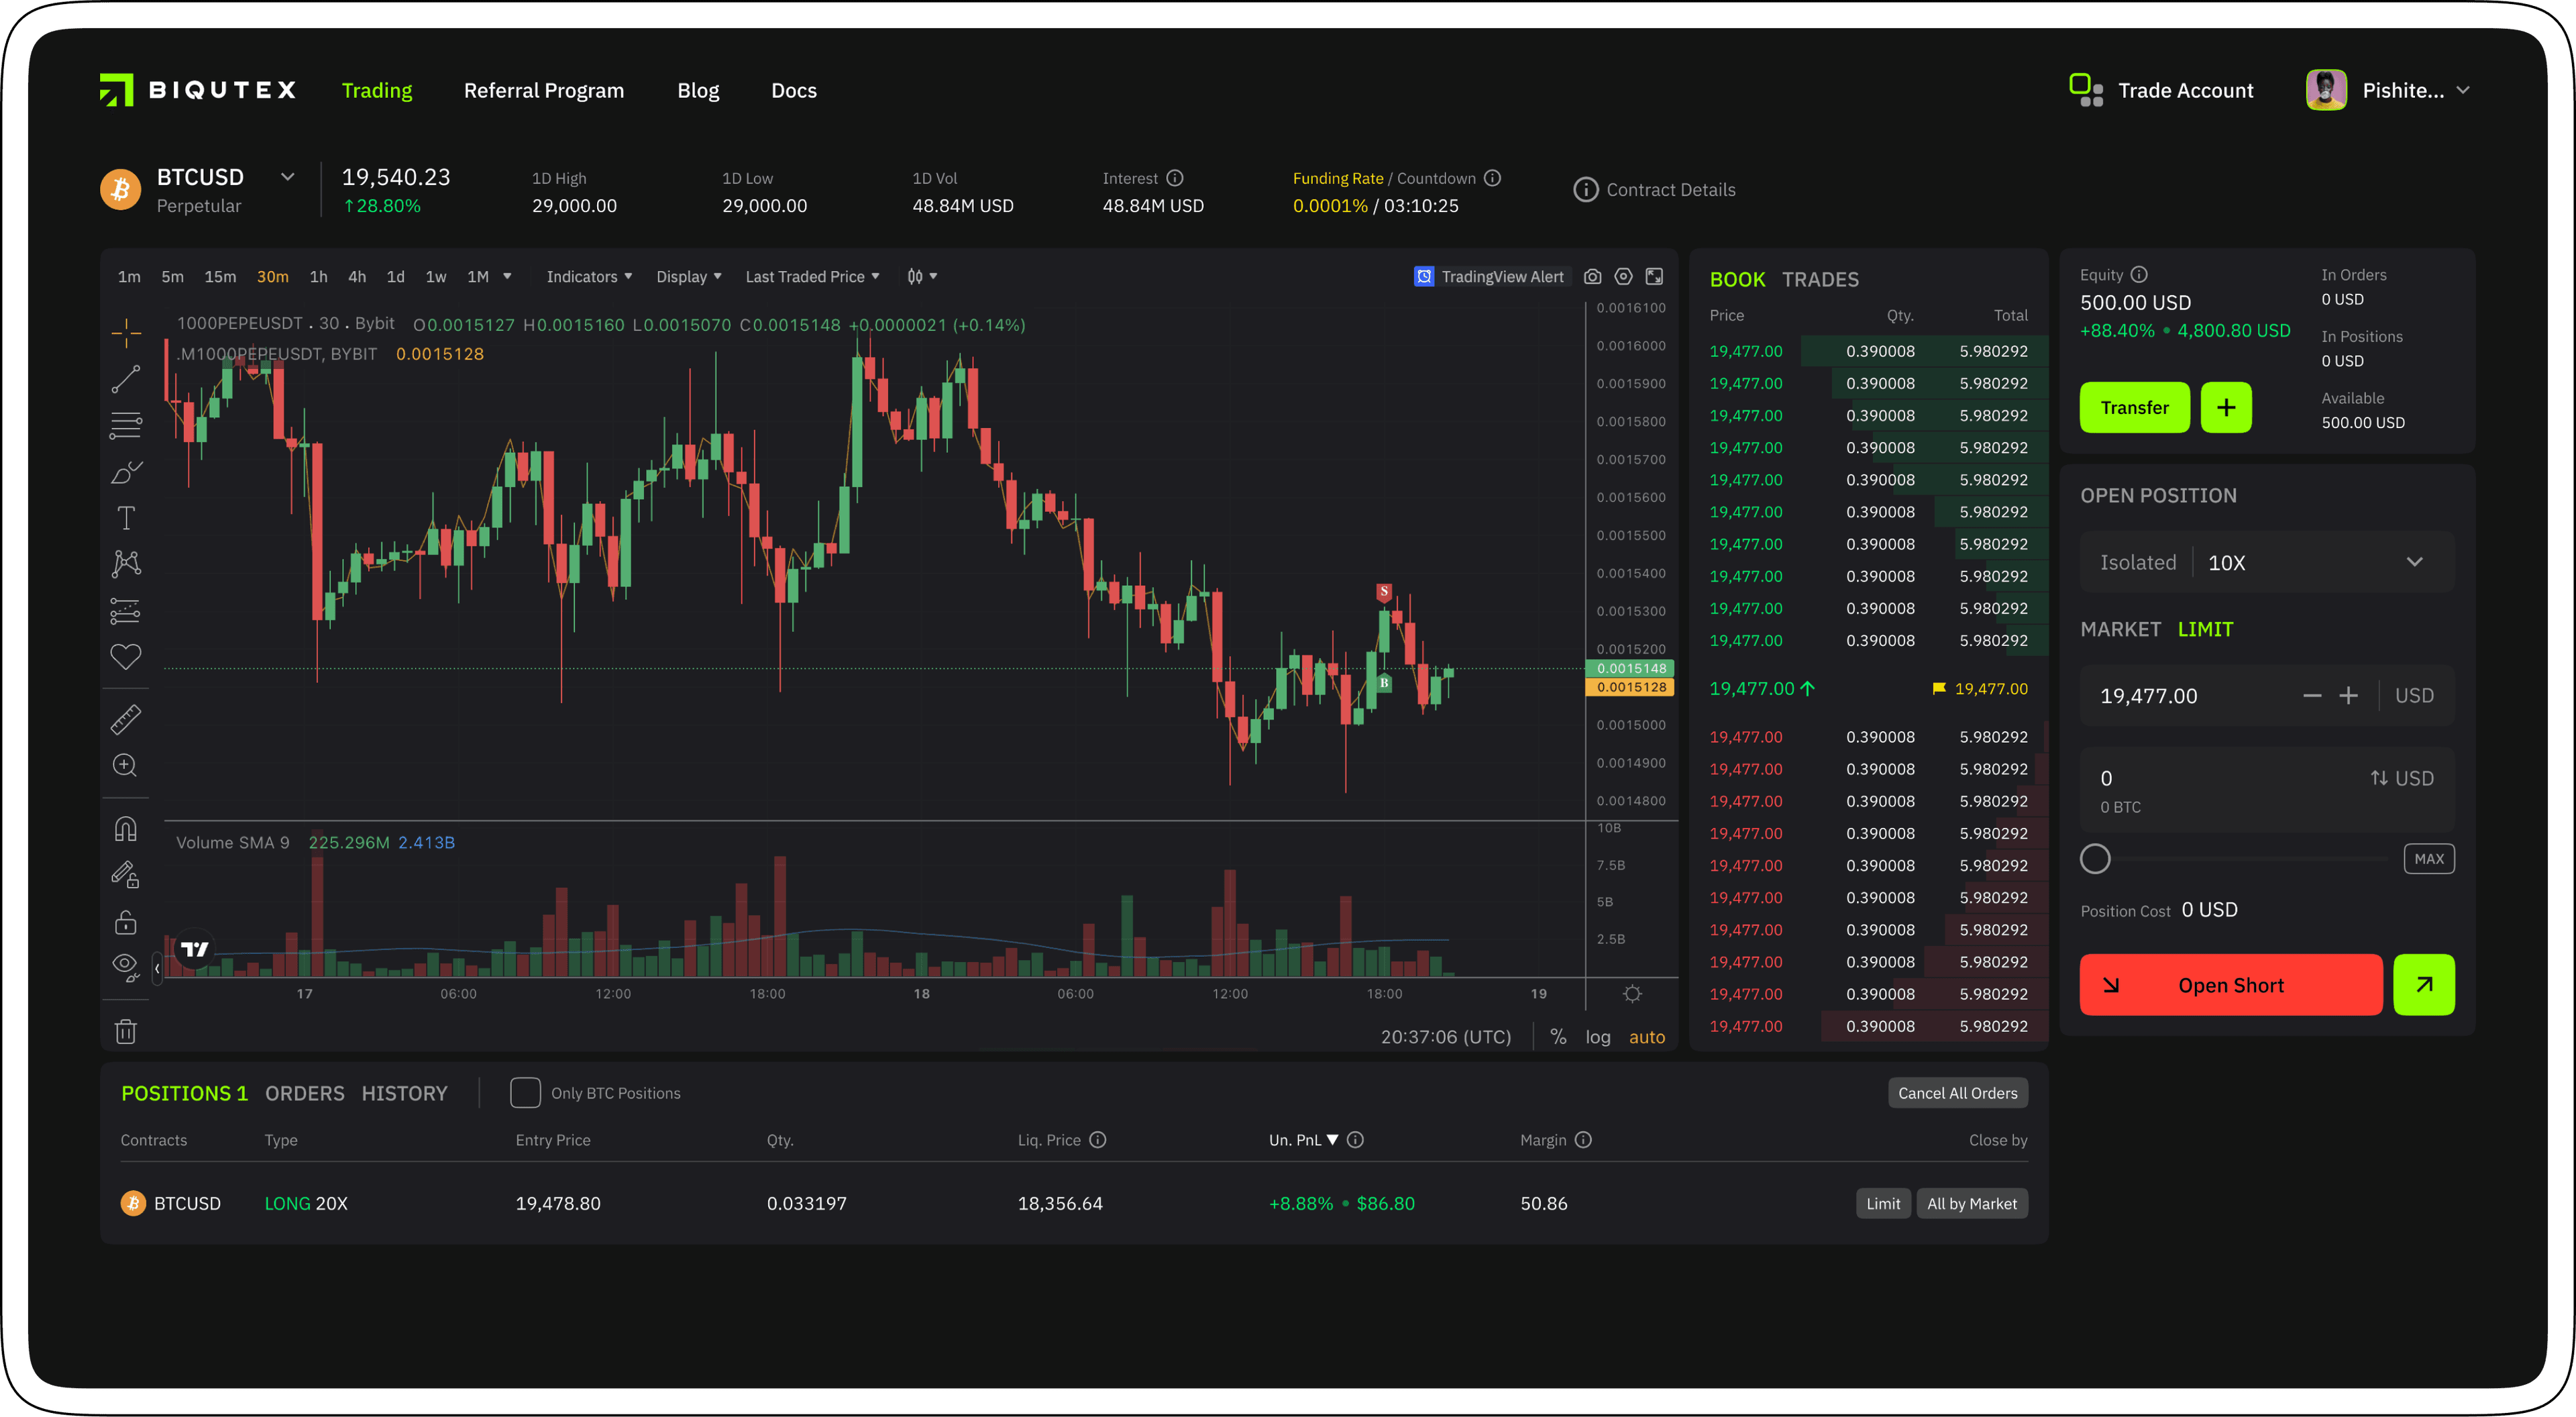Toggle the magnet mode icon
Image resolution: width=2576 pixels, height=1417 pixels.
click(x=126, y=829)
